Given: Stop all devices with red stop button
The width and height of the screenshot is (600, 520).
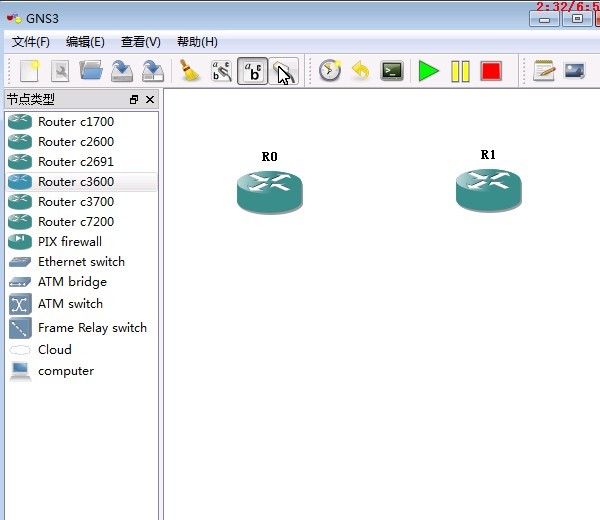Looking at the screenshot, I should (490, 71).
